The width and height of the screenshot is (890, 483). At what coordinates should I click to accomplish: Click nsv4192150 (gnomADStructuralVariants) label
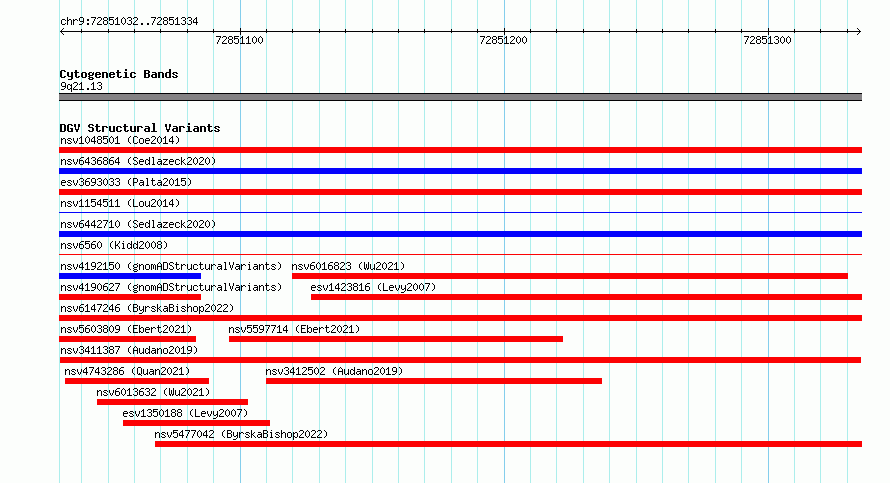click(x=171, y=266)
